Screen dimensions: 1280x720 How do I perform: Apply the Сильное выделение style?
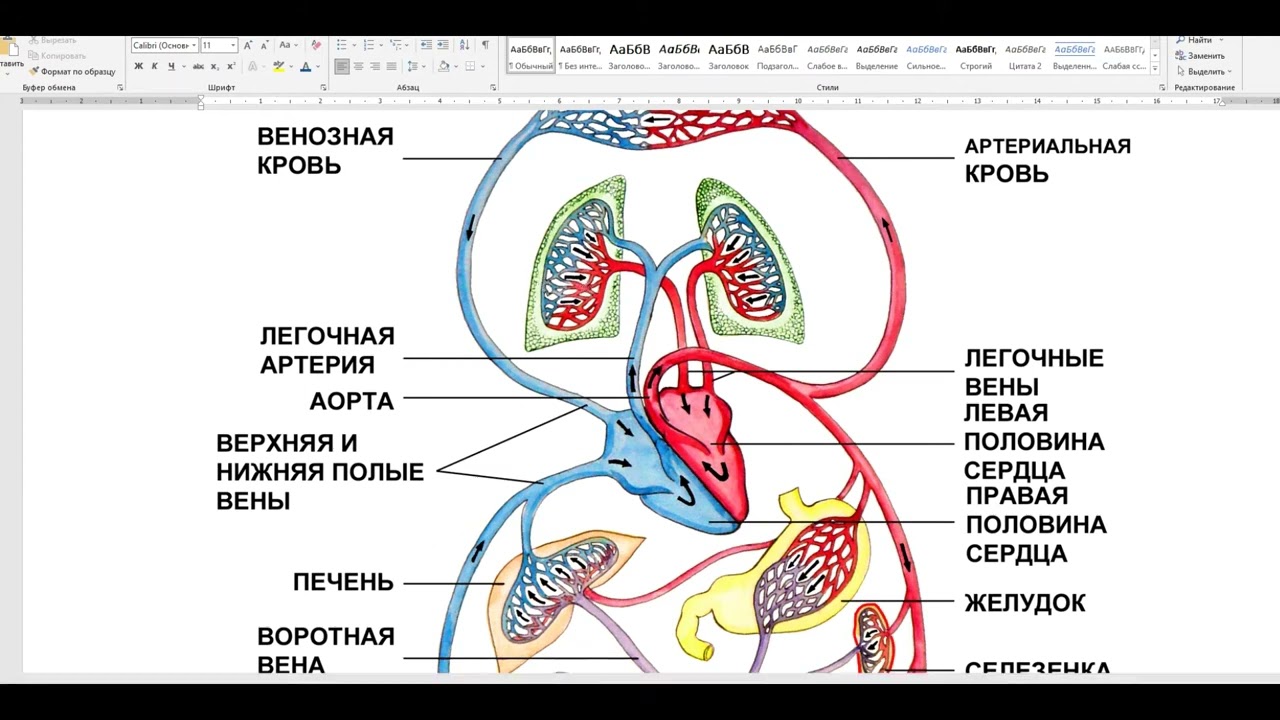click(x=926, y=56)
